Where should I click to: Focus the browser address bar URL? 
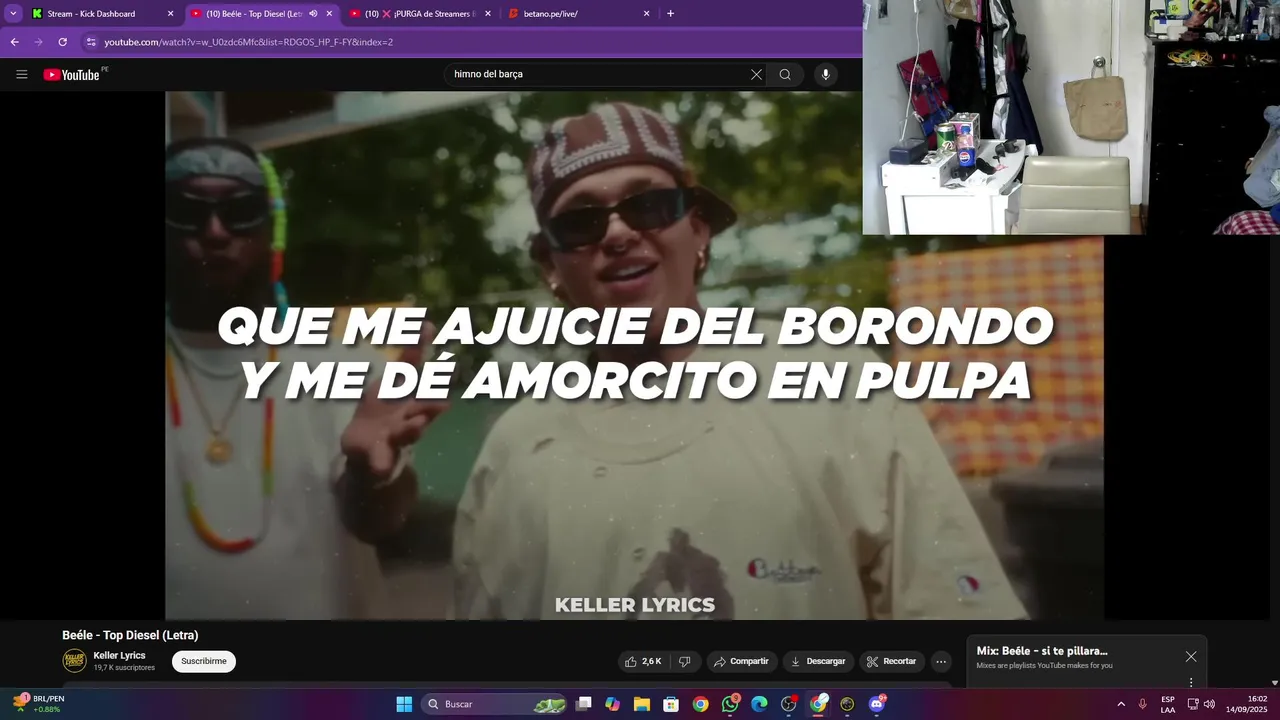click(248, 42)
